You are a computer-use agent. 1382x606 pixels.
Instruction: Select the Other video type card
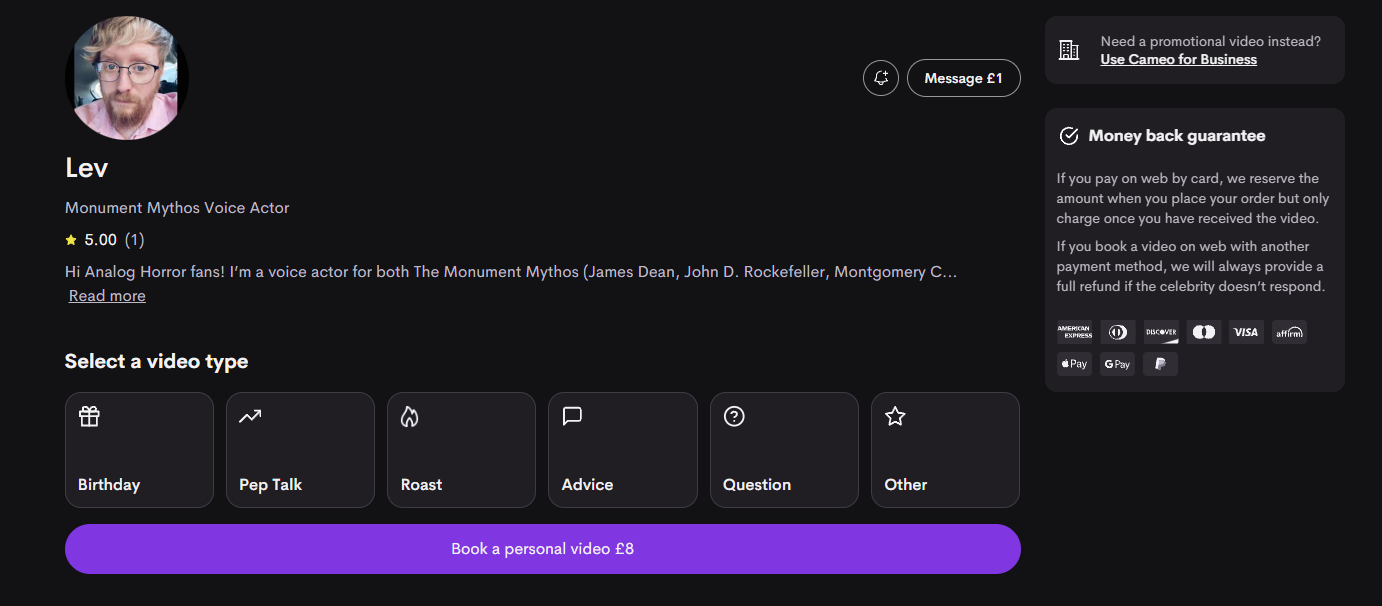[x=945, y=450]
